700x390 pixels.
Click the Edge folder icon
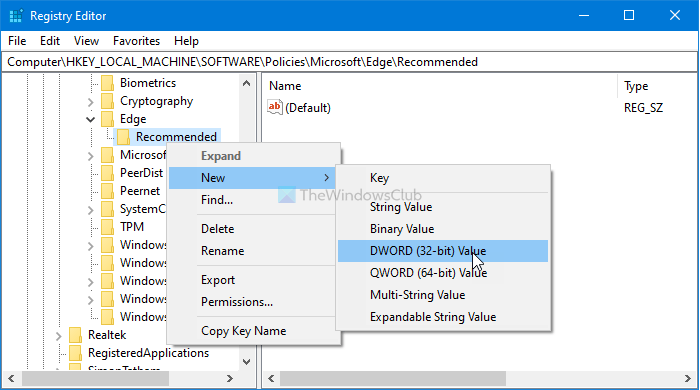(x=107, y=119)
